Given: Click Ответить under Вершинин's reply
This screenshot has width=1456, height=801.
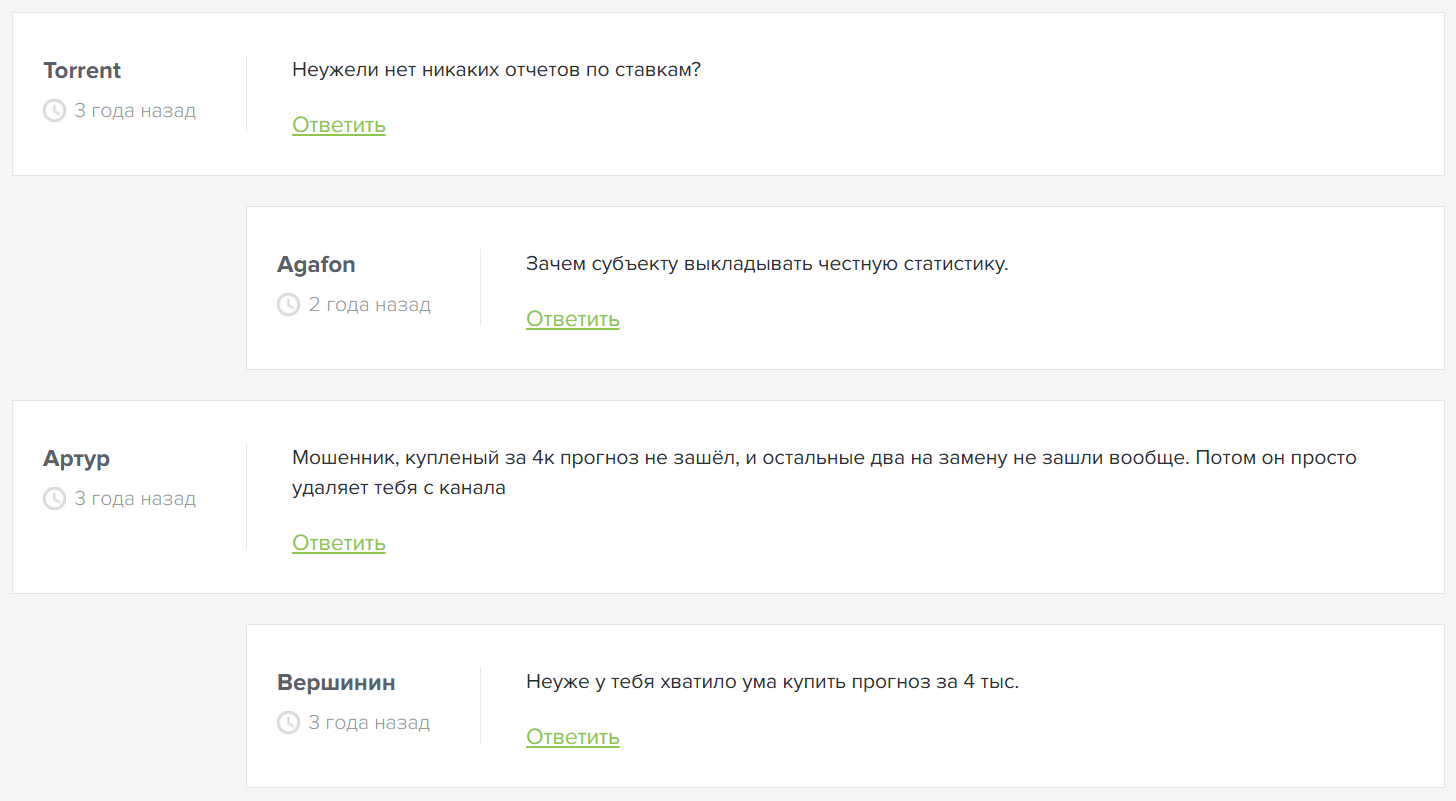Looking at the screenshot, I should click(x=573, y=737).
